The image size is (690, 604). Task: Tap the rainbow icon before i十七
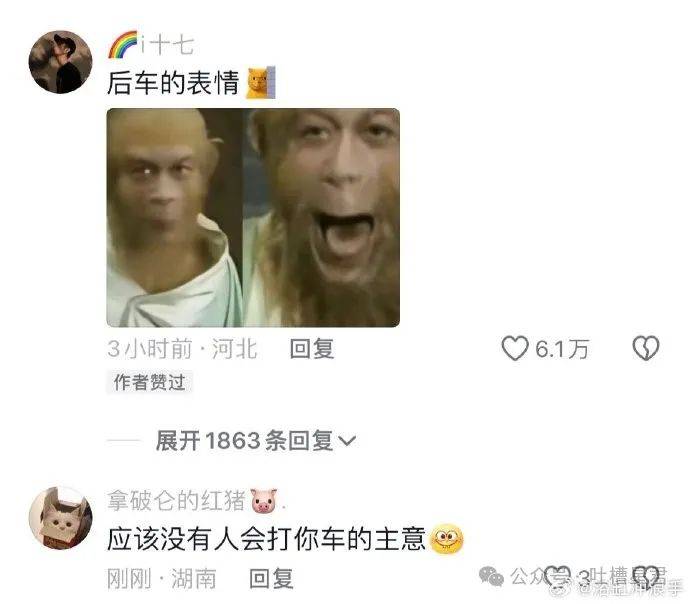(123, 44)
